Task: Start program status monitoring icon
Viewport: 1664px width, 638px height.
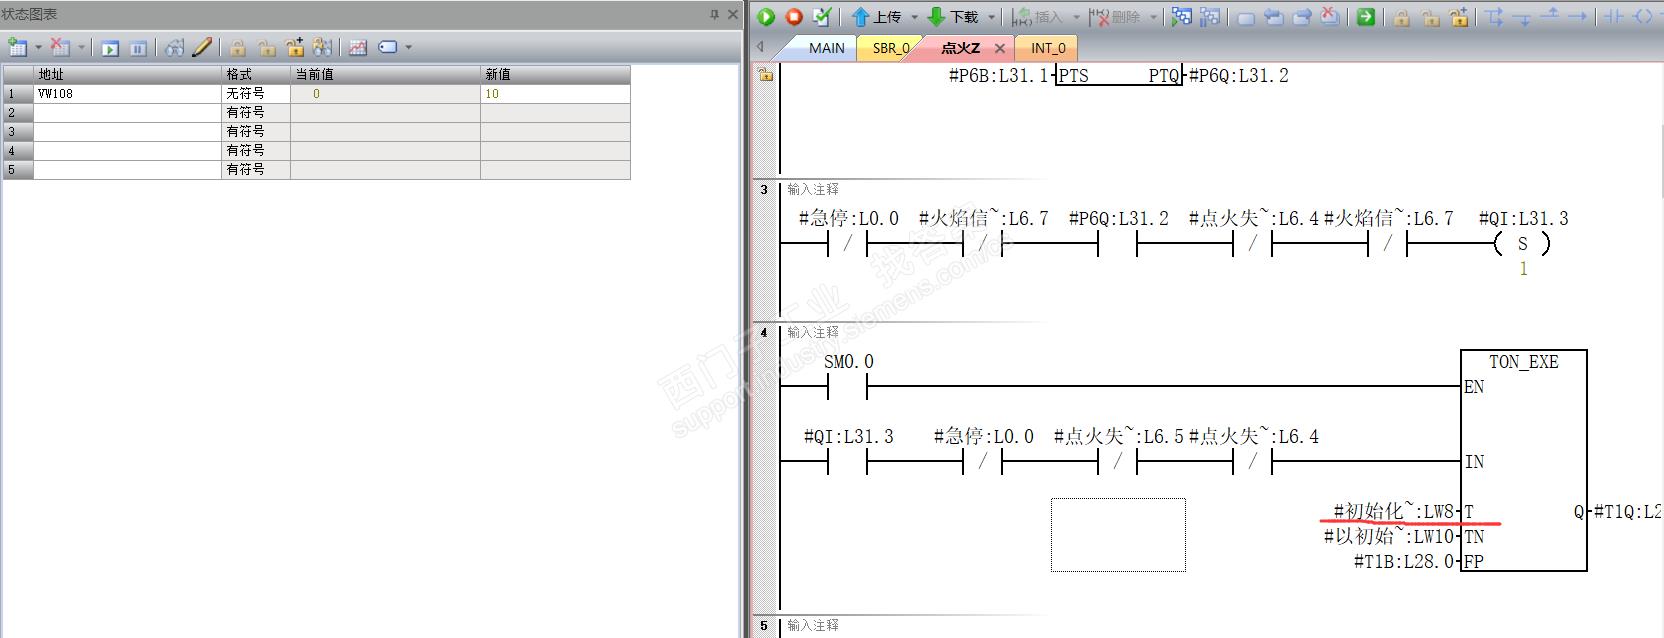Action: pos(1182,17)
